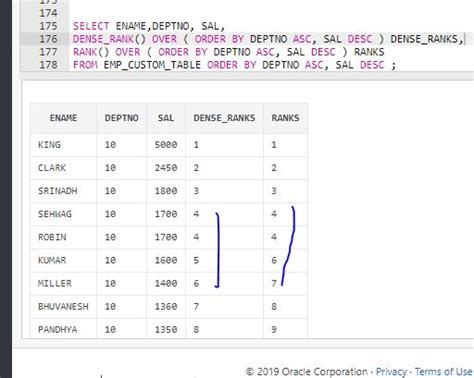The width and height of the screenshot is (474, 378).
Task: Click EMP_CUSTOM_TABLE in the query
Action: [152, 65]
